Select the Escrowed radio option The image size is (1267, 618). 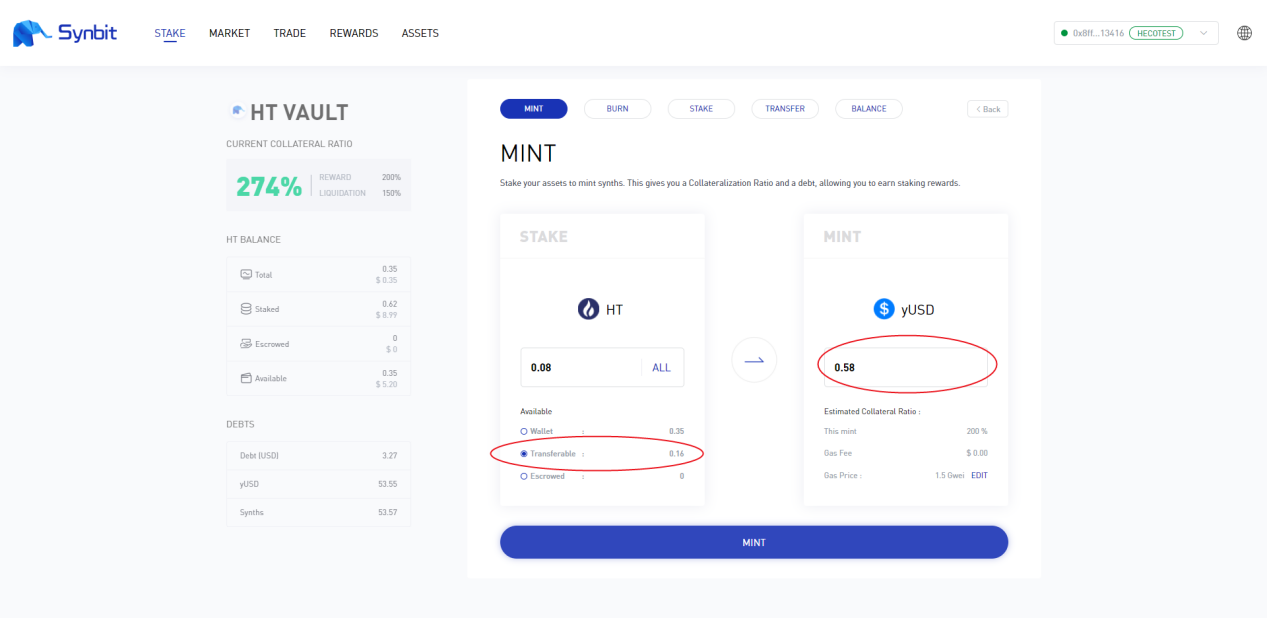[524, 476]
